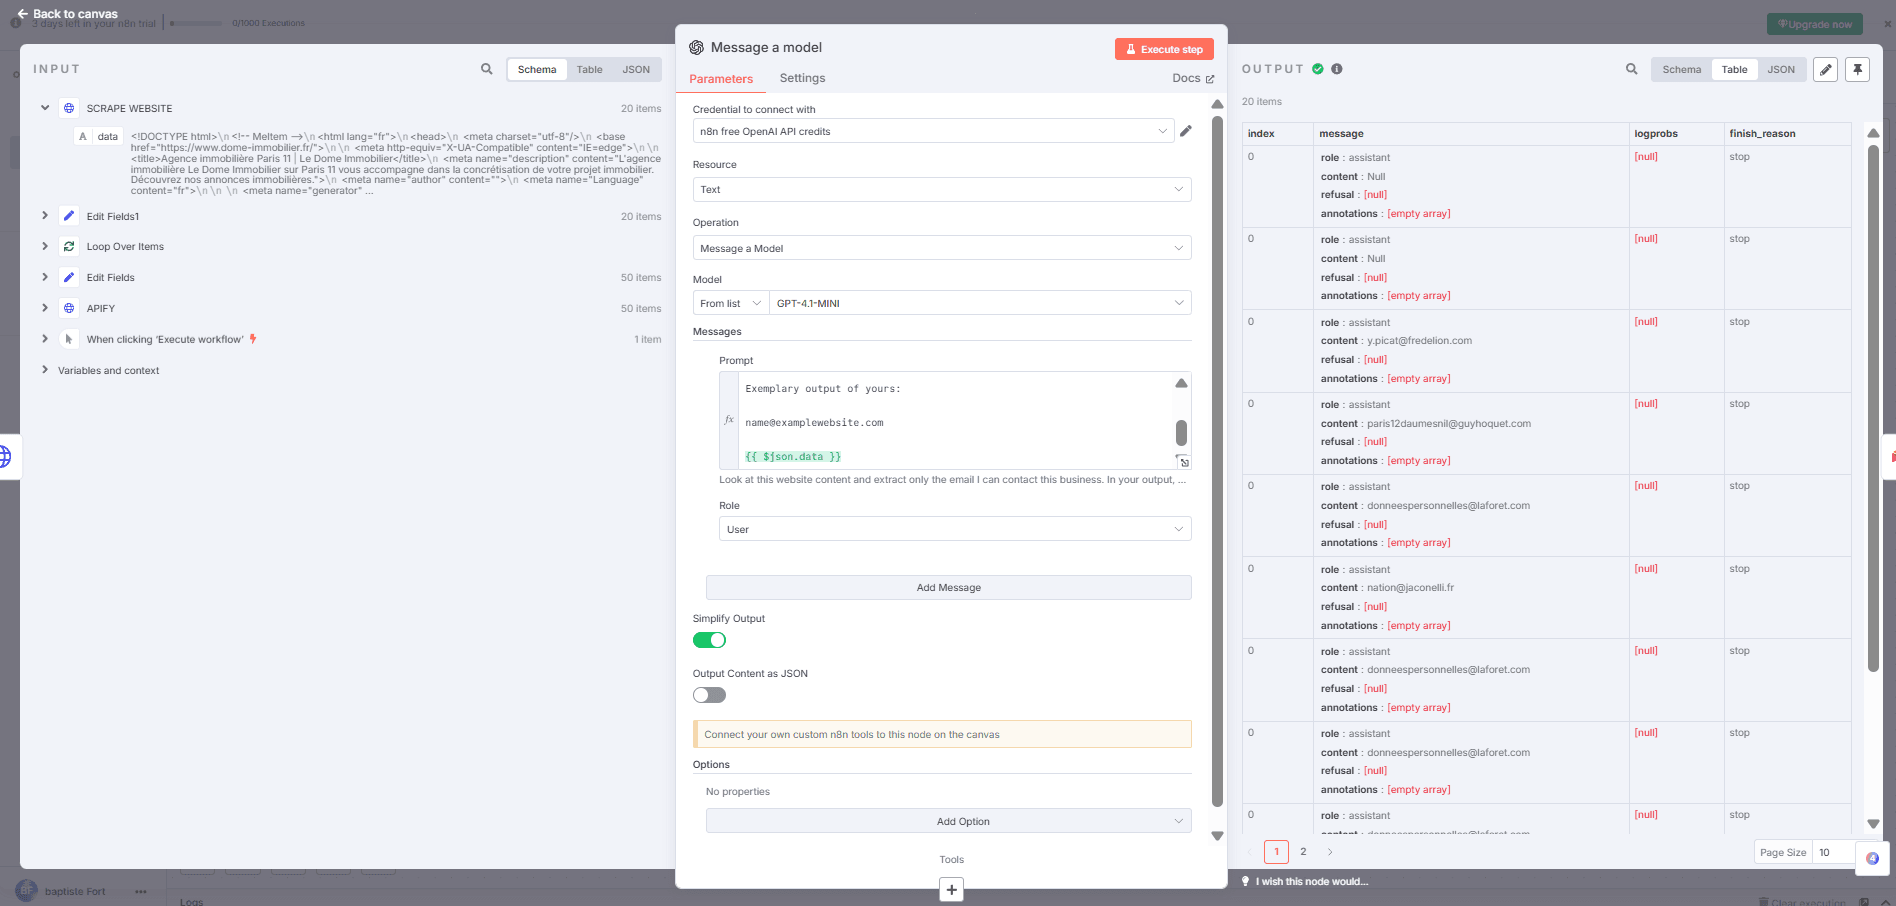Open the Role dropdown showing User
This screenshot has width=1896, height=906.
954,529
